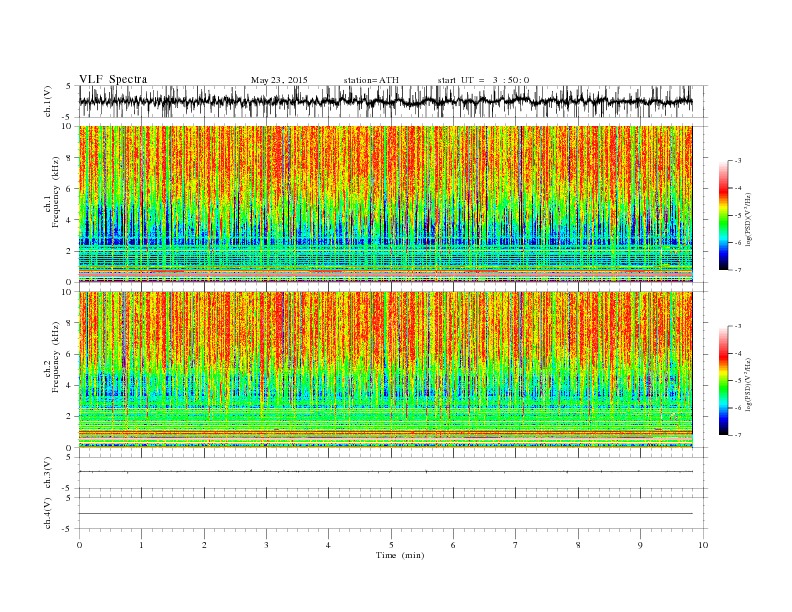
Task: Select the "start UT = 3 :50: 0" text
Action: 483,80
